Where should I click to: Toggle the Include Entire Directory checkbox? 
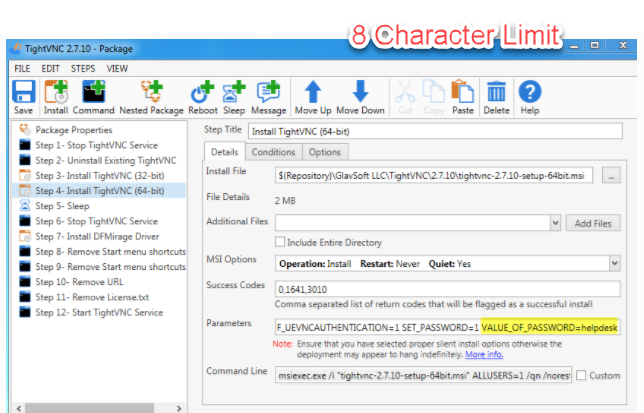click(280, 242)
